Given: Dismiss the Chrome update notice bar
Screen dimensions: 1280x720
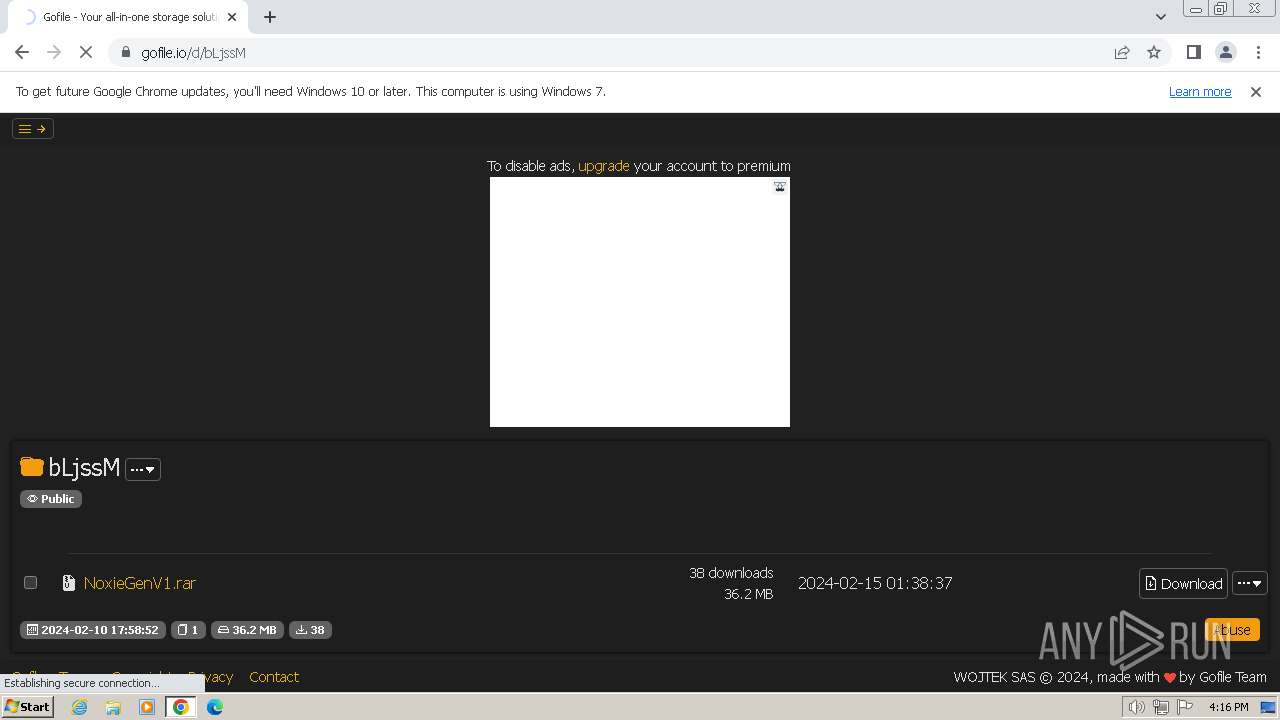Looking at the screenshot, I should tap(1256, 91).
